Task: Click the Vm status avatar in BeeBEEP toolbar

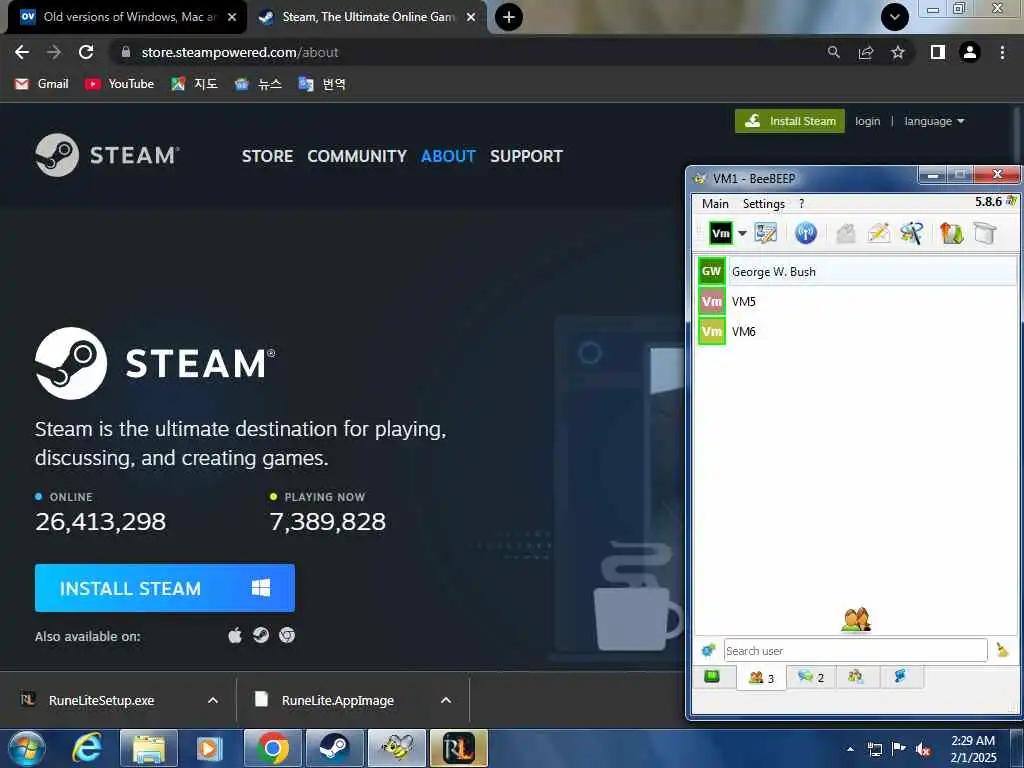Action: 720,233
